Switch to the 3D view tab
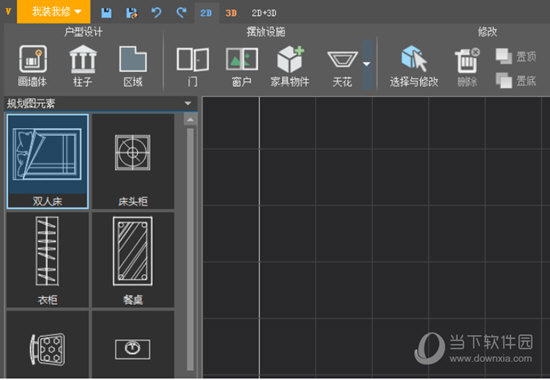The image size is (550, 380). tap(231, 13)
